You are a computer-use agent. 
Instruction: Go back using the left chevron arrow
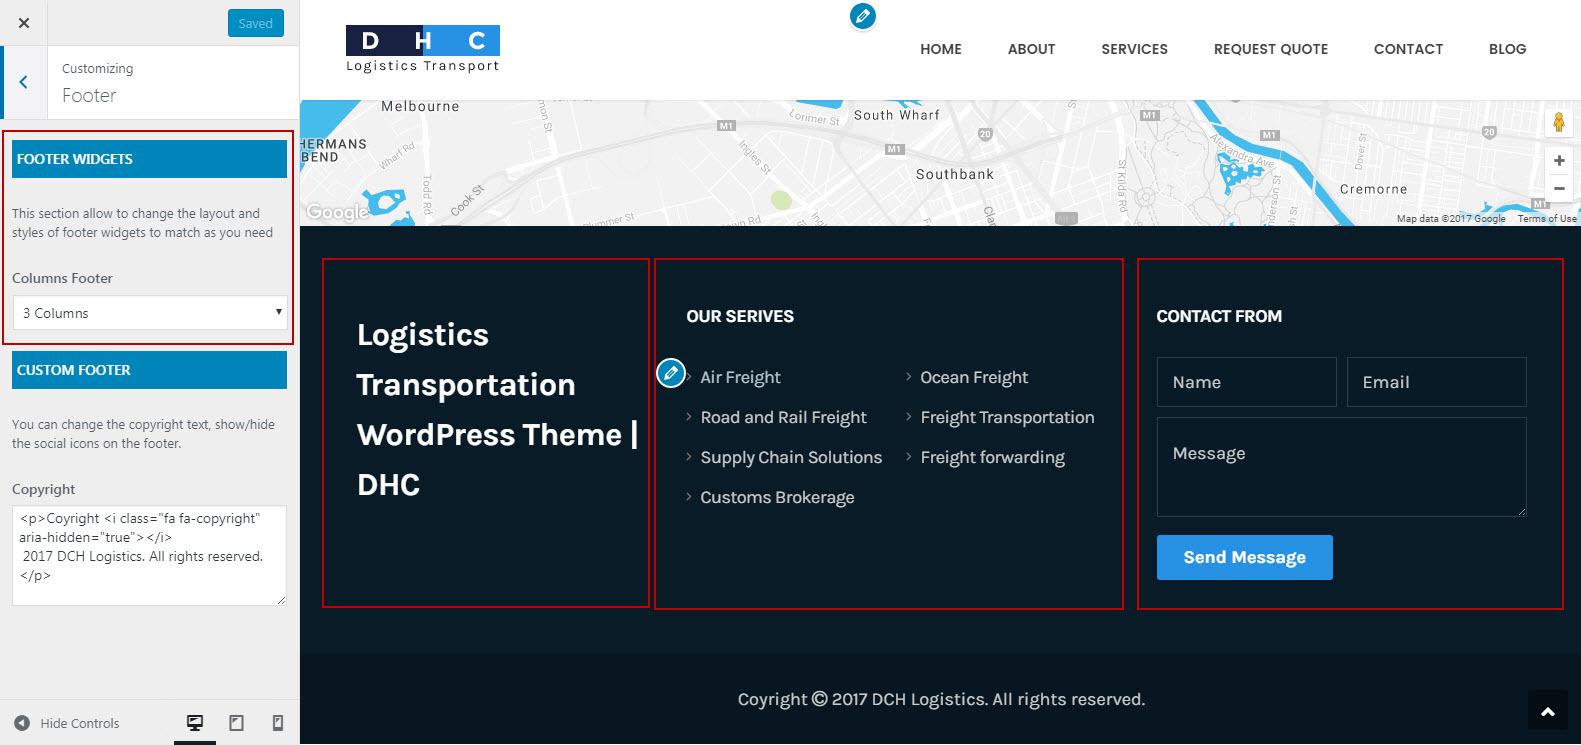[x=23, y=82]
